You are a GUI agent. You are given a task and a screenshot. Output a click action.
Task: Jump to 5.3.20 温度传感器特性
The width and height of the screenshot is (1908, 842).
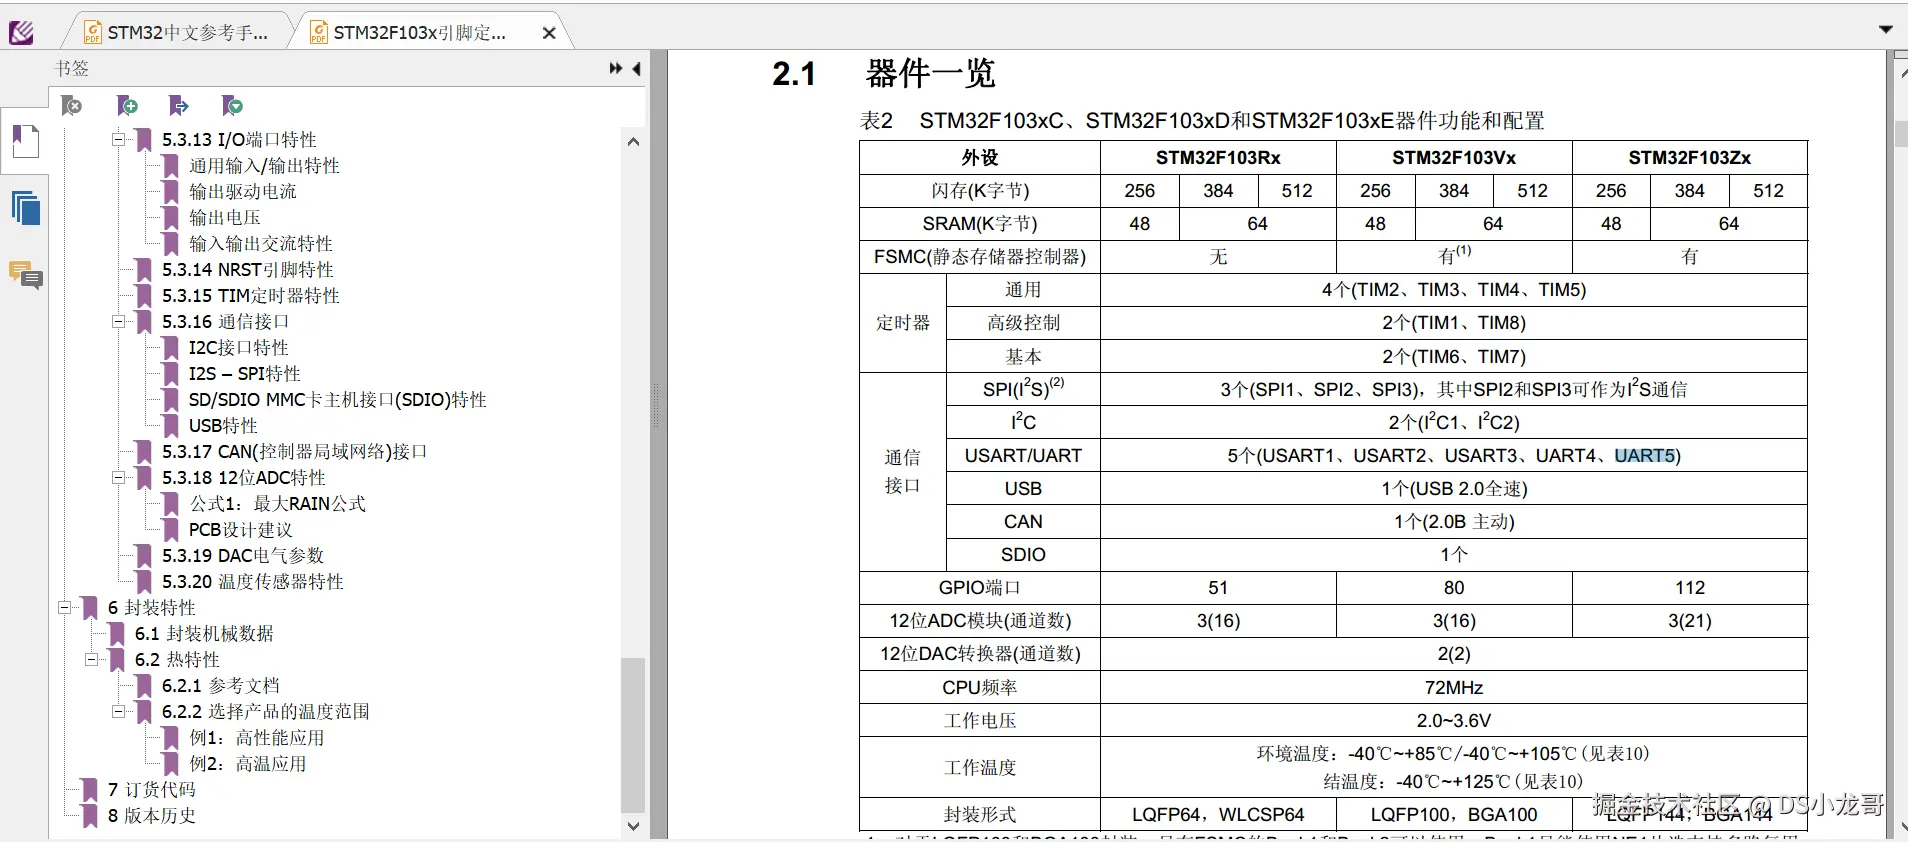point(253,582)
